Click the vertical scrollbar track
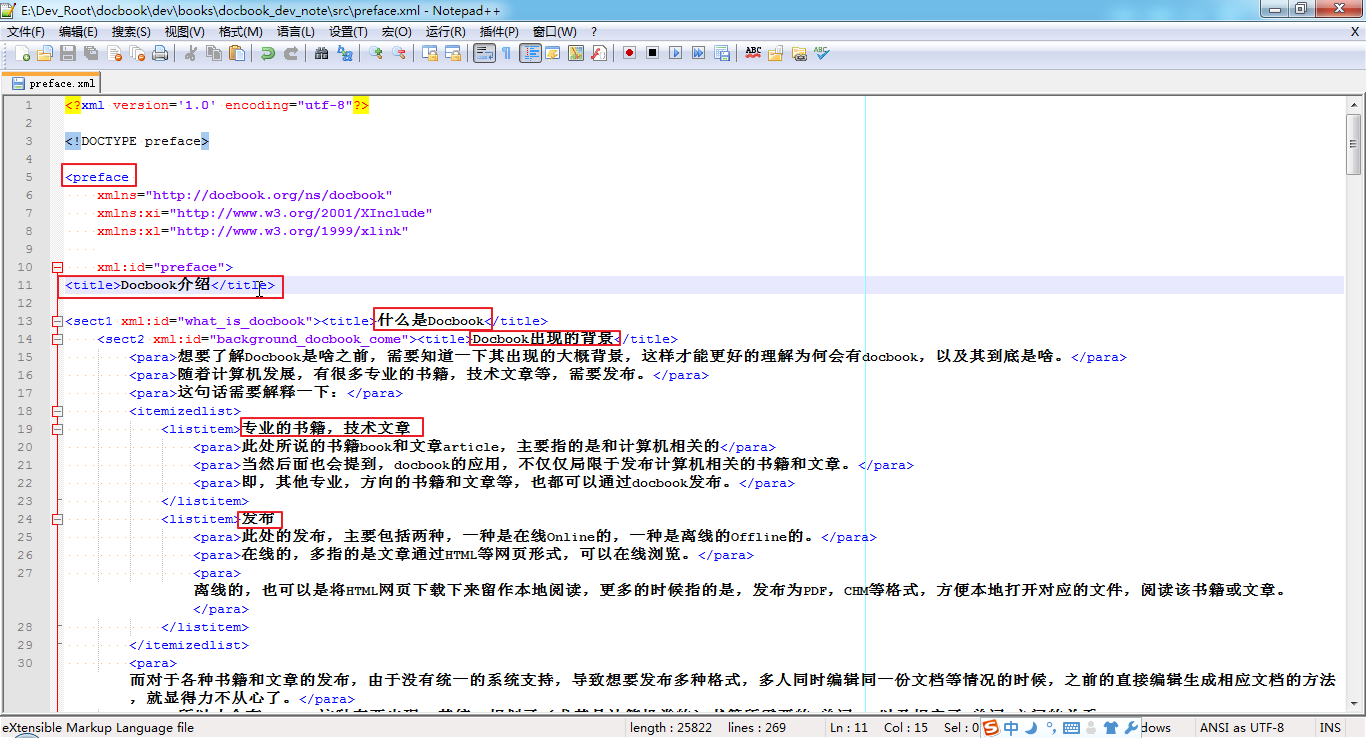The image size is (1366, 738). (x=1357, y=400)
